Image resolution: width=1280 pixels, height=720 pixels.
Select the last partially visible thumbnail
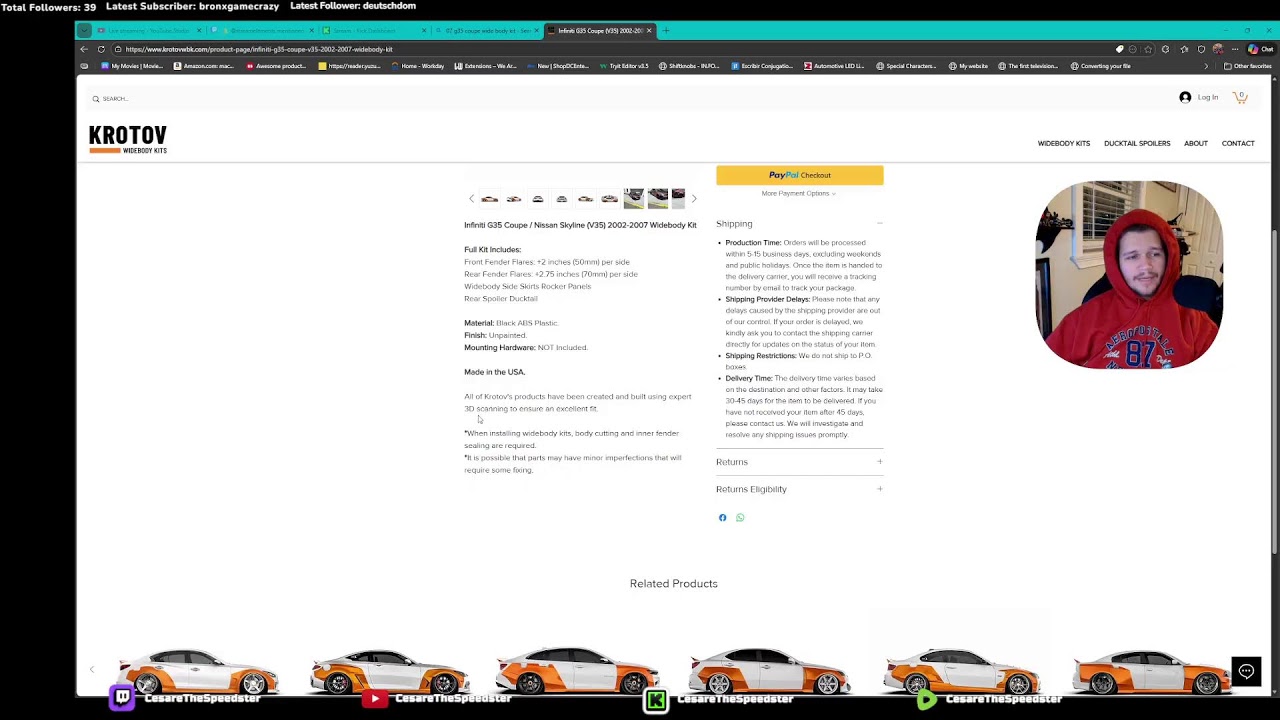pos(678,199)
